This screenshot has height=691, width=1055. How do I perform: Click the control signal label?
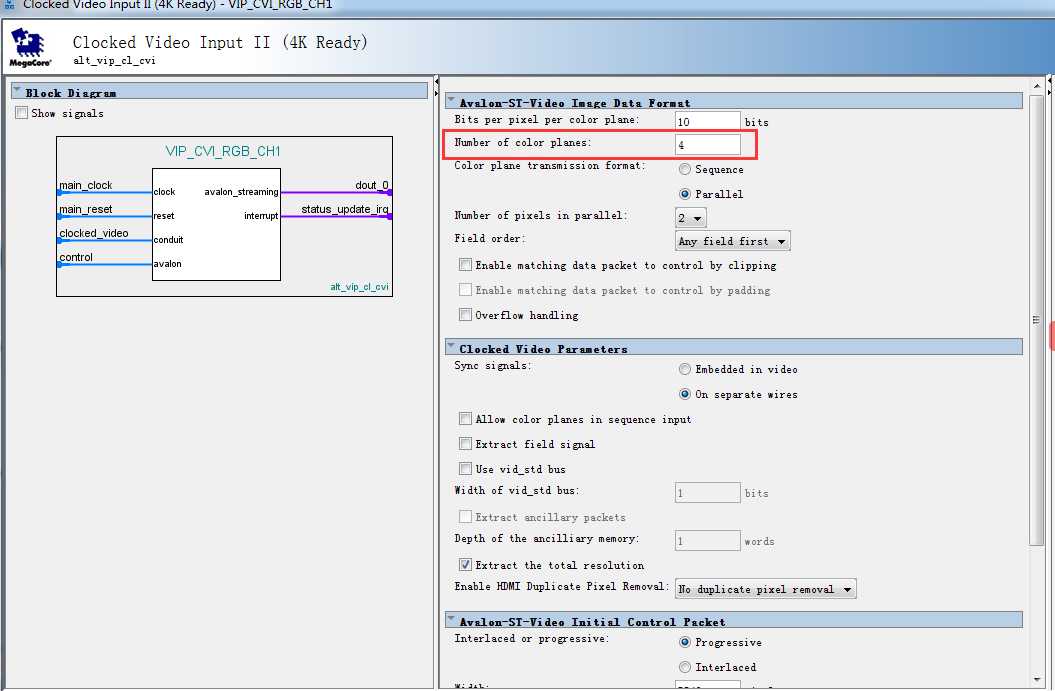point(75,257)
